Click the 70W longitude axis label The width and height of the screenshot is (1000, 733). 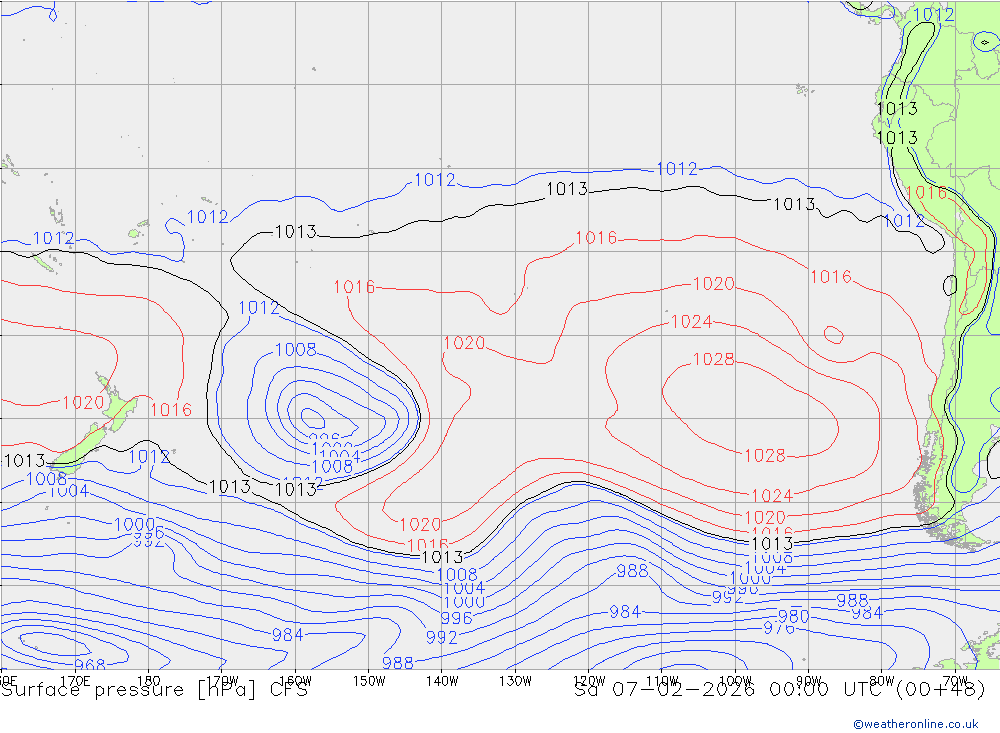click(955, 681)
